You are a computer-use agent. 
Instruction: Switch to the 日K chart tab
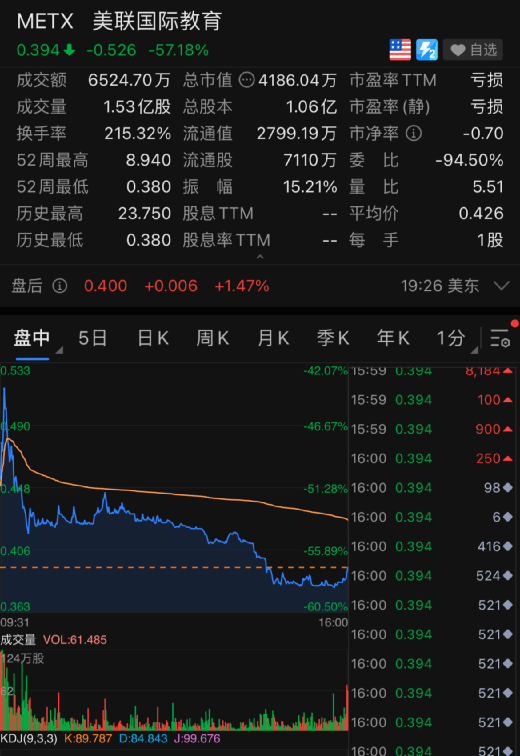pyautogui.click(x=153, y=338)
